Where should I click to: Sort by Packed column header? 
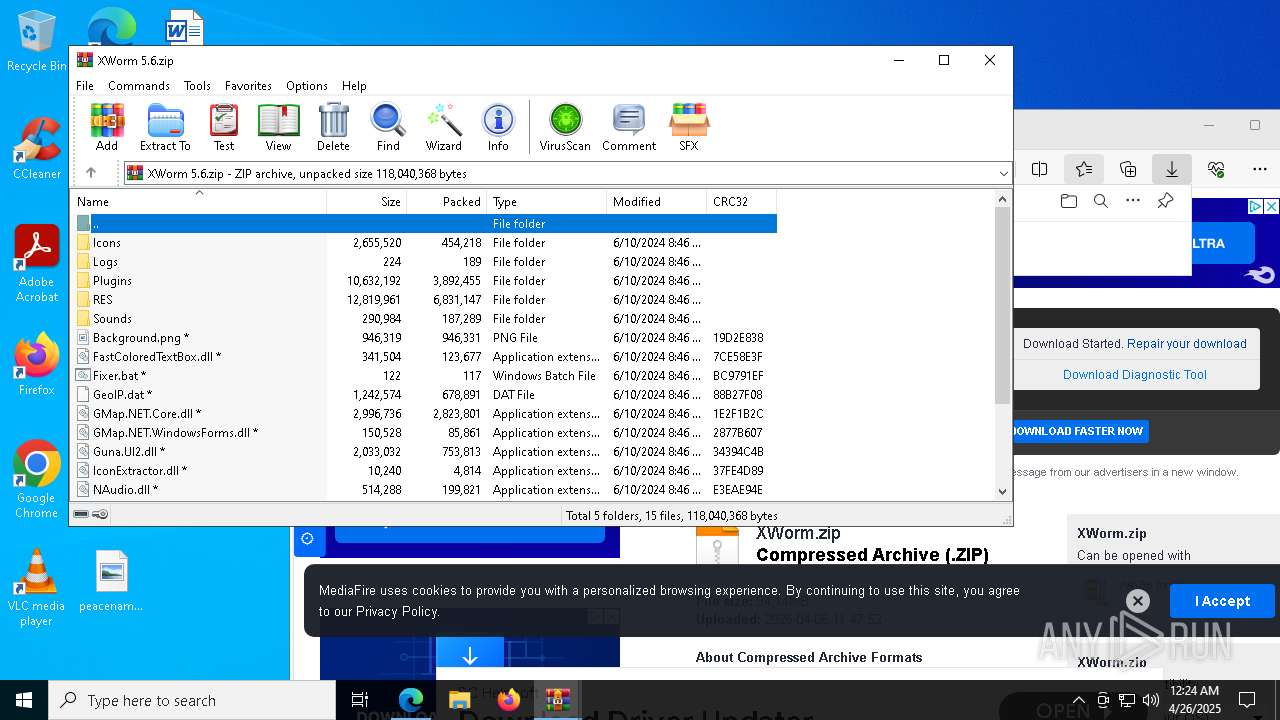coord(447,202)
